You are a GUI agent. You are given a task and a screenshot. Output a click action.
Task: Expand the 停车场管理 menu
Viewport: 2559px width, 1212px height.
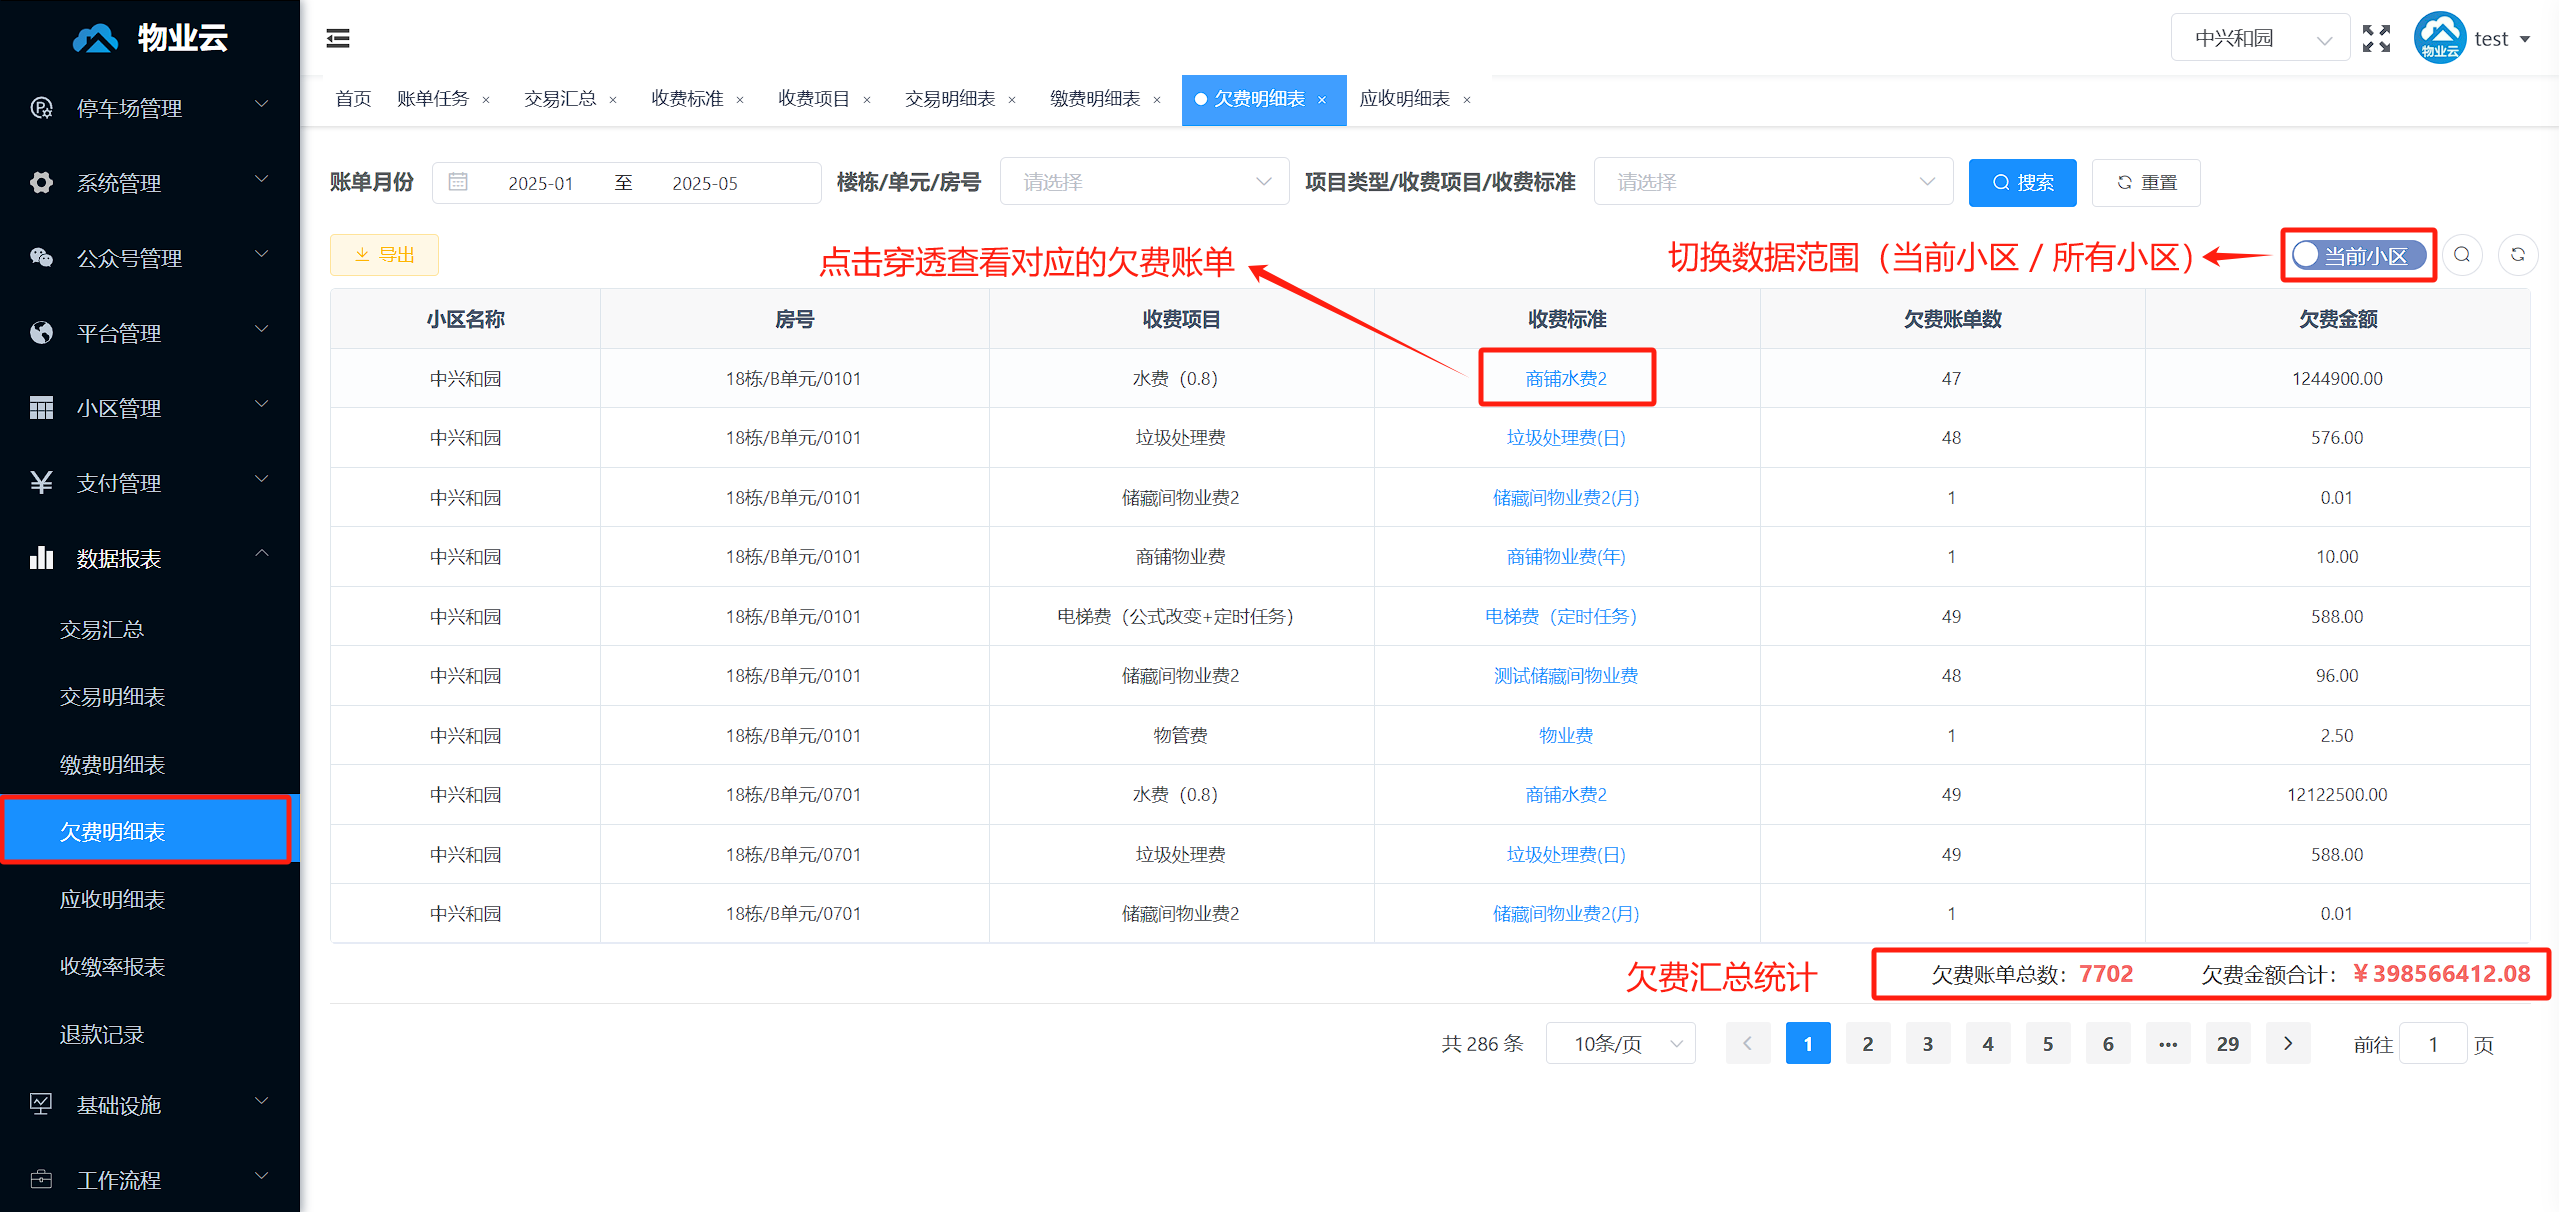(150, 108)
